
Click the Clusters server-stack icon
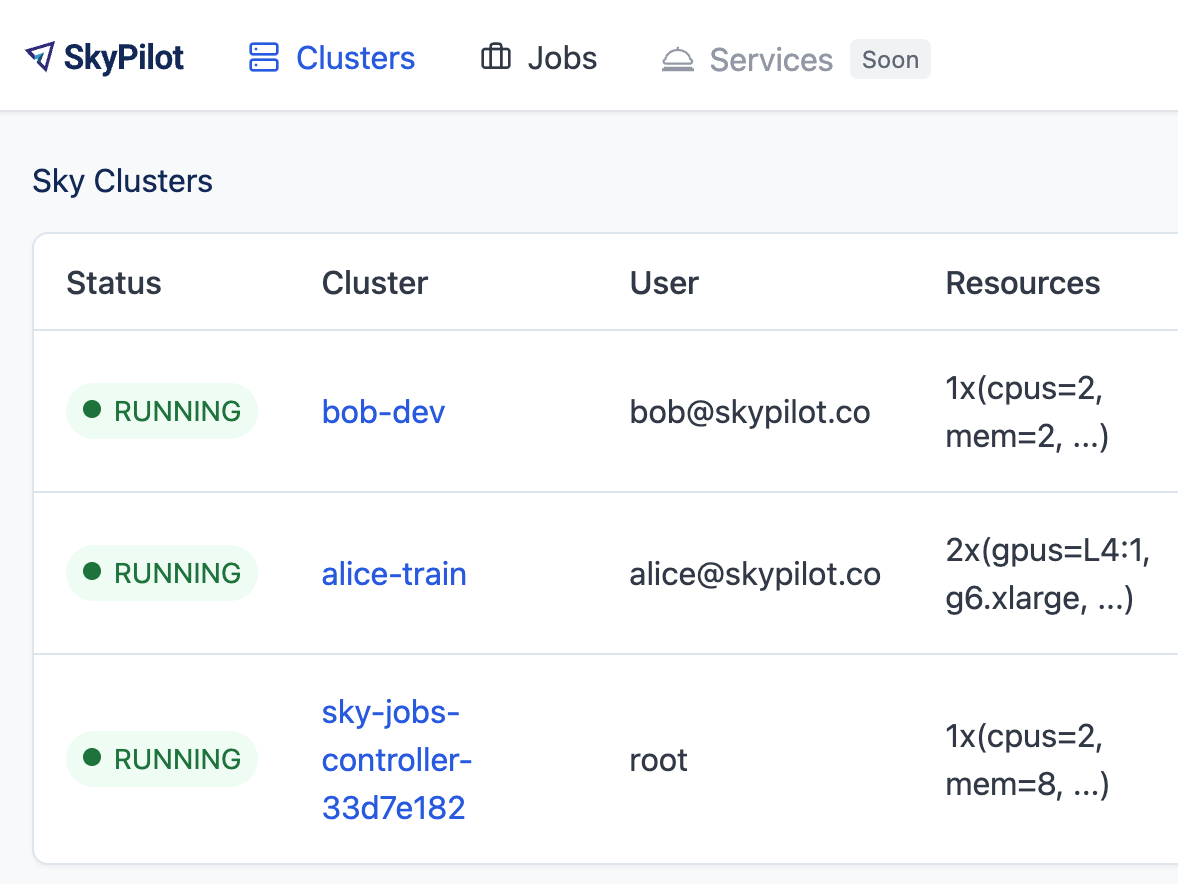[x=264, y=58]
